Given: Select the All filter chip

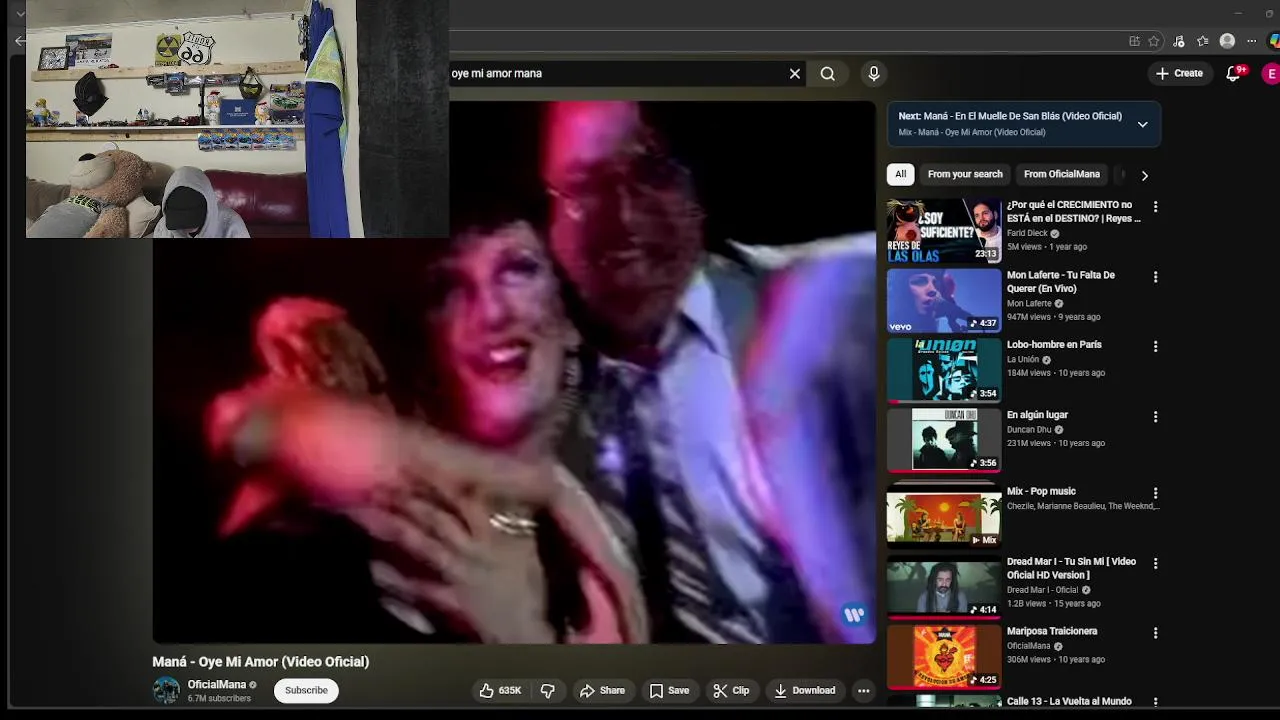Looking at the screenshot, I should [x=900, y=174].
